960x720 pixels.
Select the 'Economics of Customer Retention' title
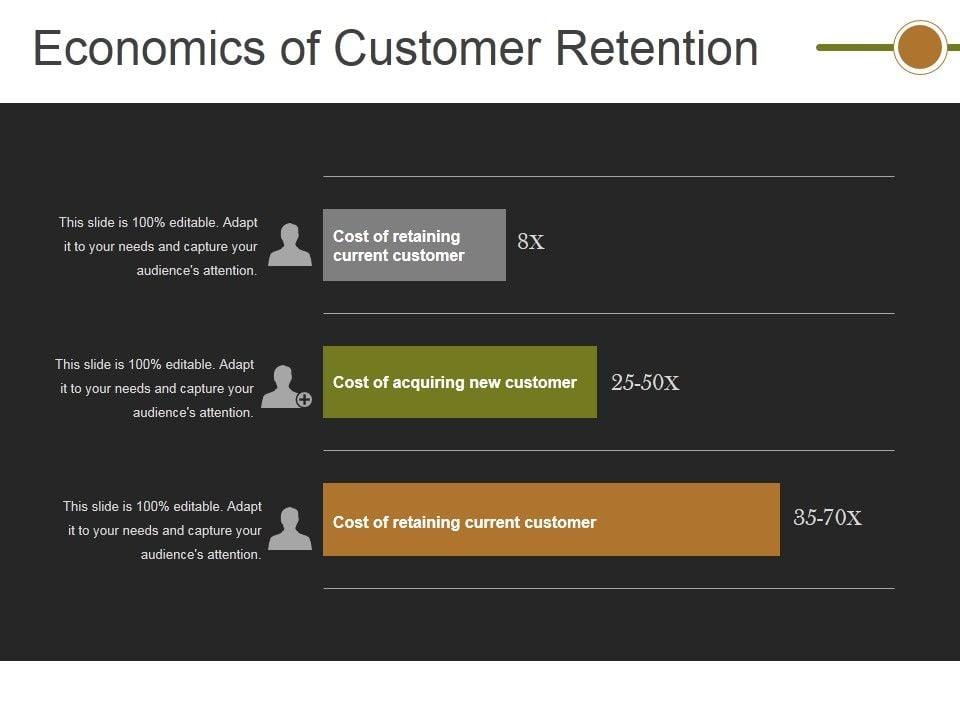point(395,48)
